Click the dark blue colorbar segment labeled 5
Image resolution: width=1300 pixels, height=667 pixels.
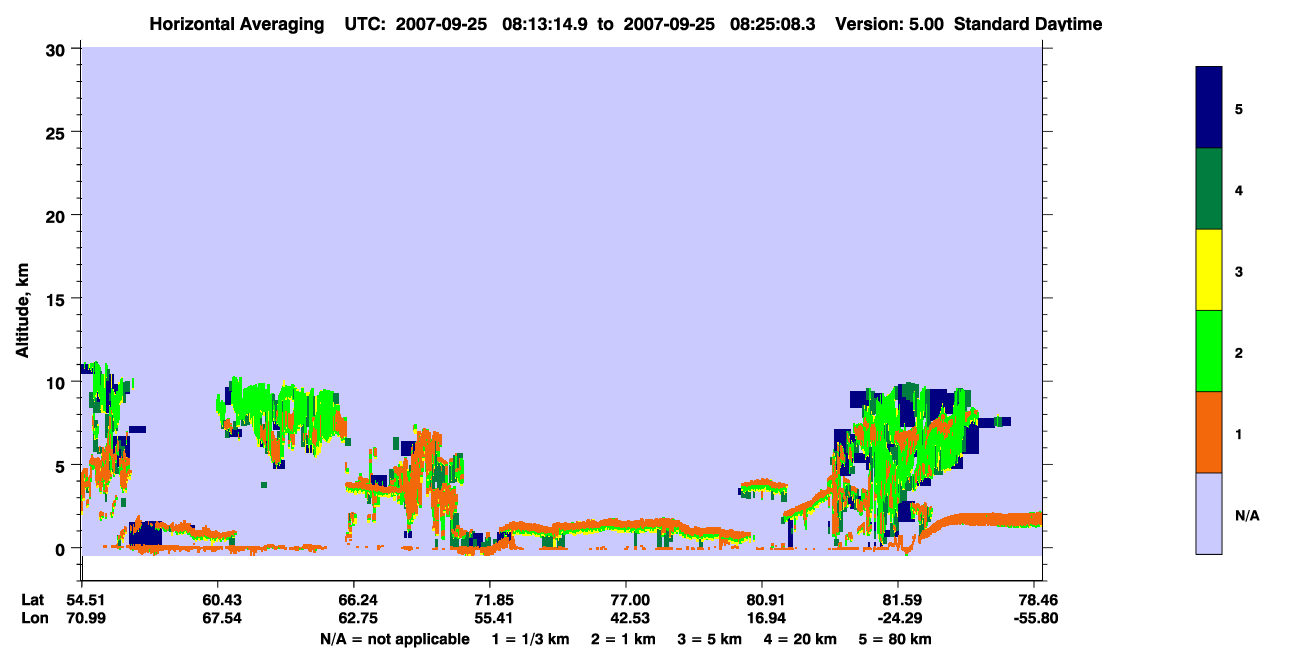(1209, 108)
